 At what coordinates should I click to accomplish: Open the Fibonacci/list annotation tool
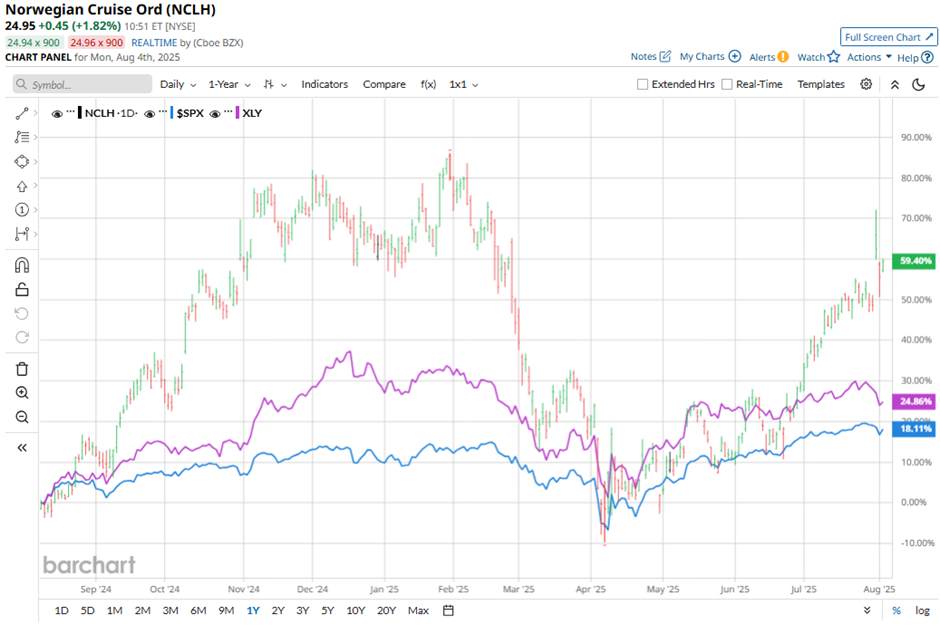22,137
